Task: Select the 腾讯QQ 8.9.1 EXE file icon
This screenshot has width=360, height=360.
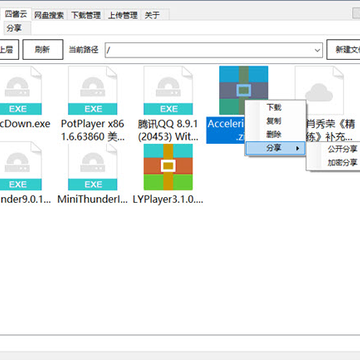Action: [168, 91]
